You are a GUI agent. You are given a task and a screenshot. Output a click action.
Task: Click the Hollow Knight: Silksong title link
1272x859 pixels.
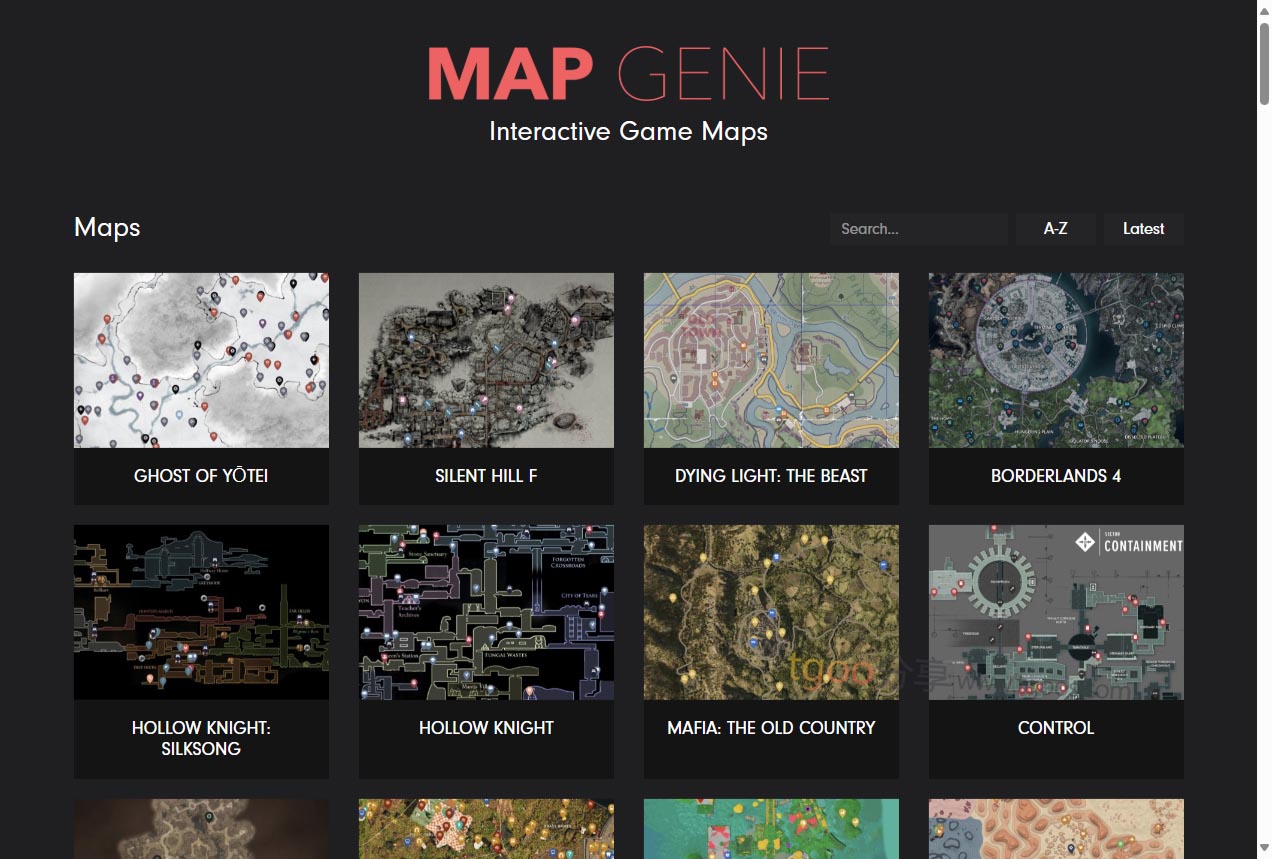coord(201,738)
